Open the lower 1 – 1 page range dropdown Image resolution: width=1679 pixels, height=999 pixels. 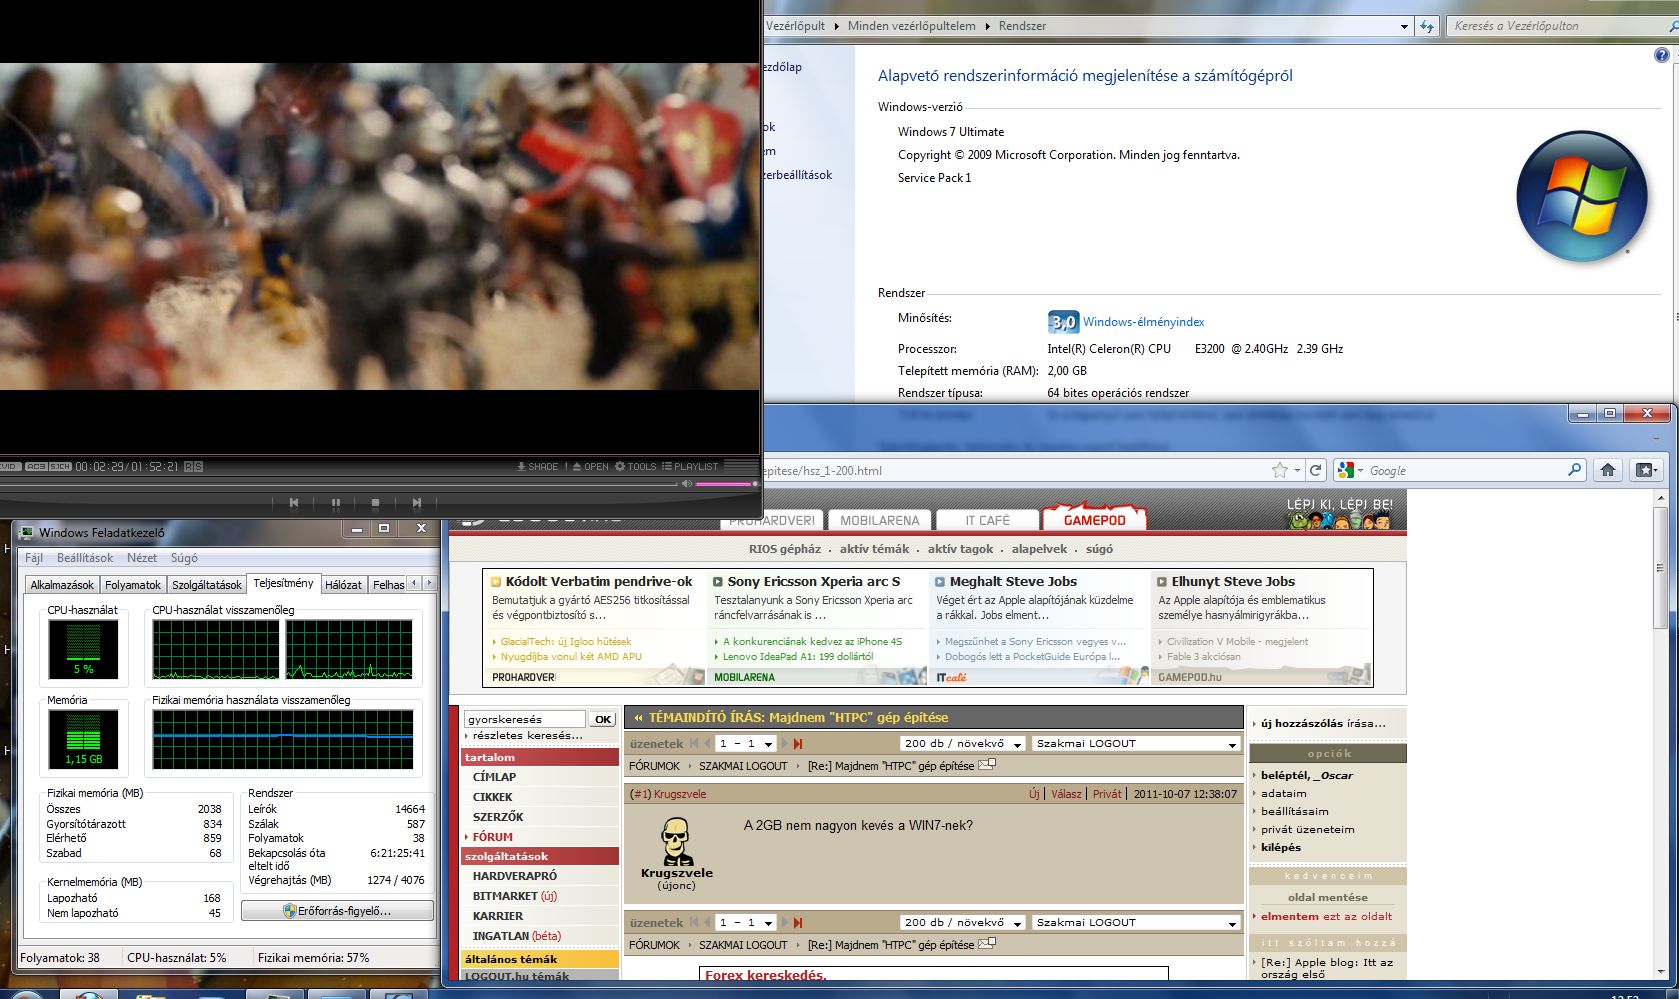(x=747, y=923)
